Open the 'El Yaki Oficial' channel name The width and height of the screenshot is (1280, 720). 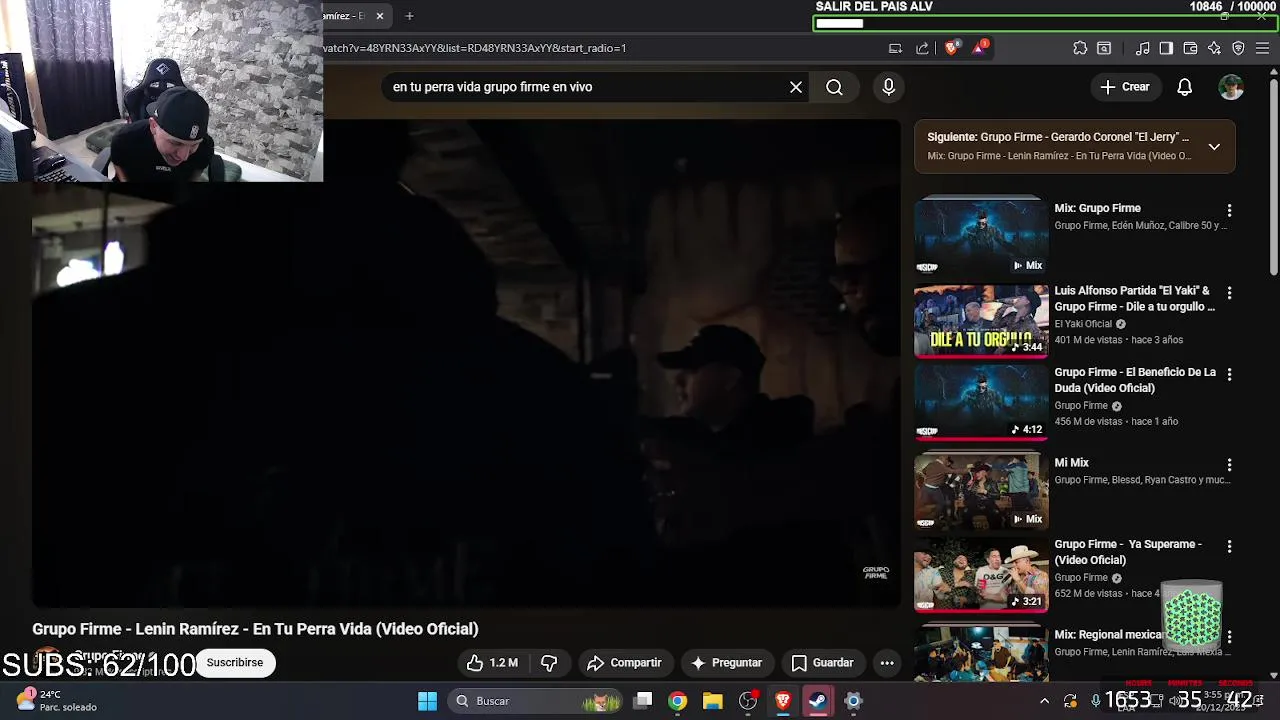pos(1083,324)
